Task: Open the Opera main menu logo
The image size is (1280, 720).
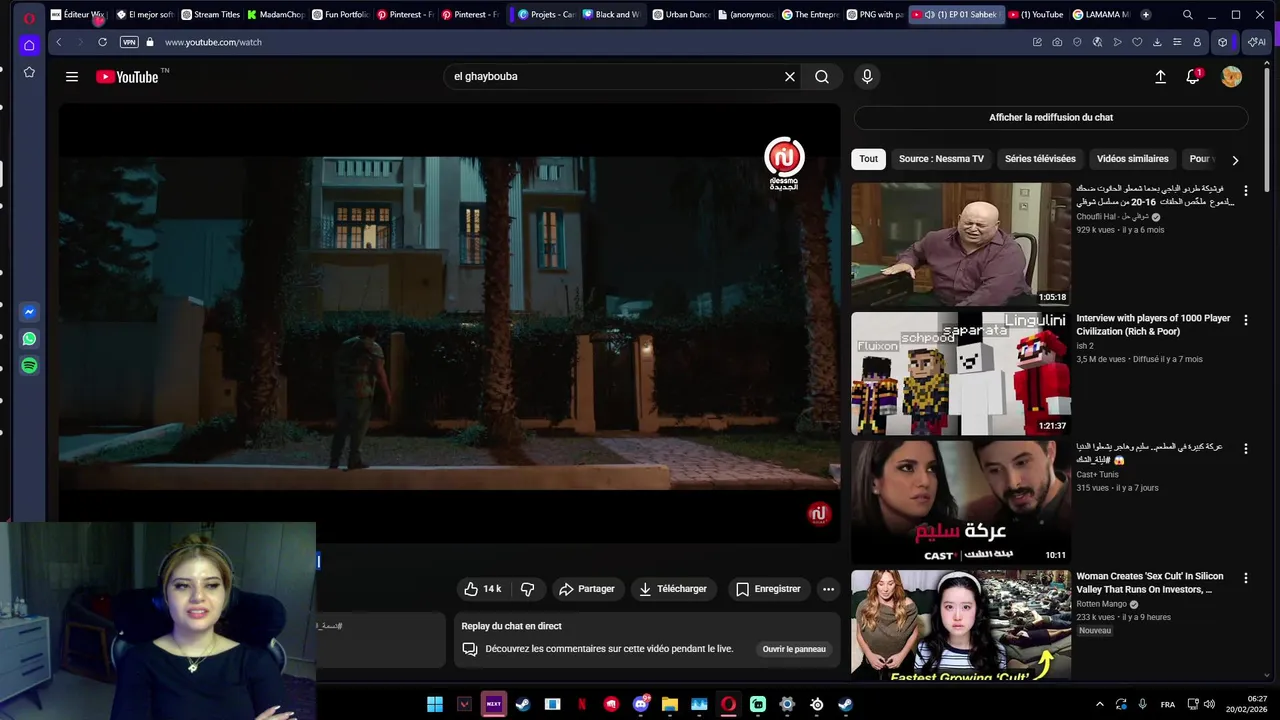Action: (x=29, y=17)
